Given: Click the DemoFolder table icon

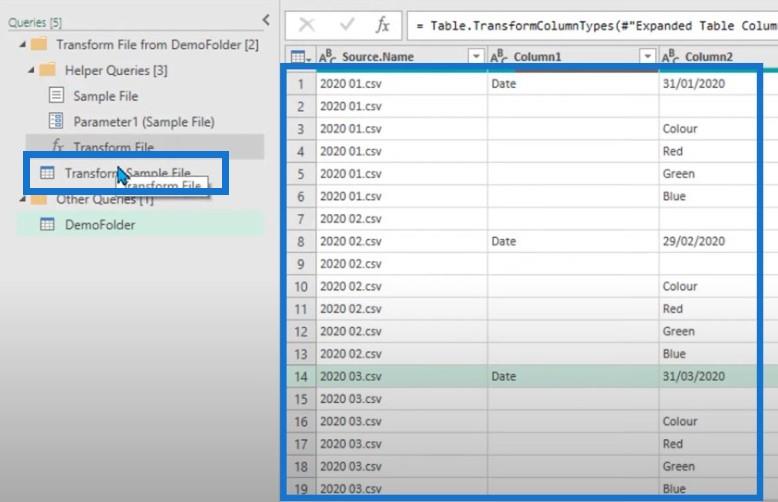Looking at the screenshot, I should 47,224.
